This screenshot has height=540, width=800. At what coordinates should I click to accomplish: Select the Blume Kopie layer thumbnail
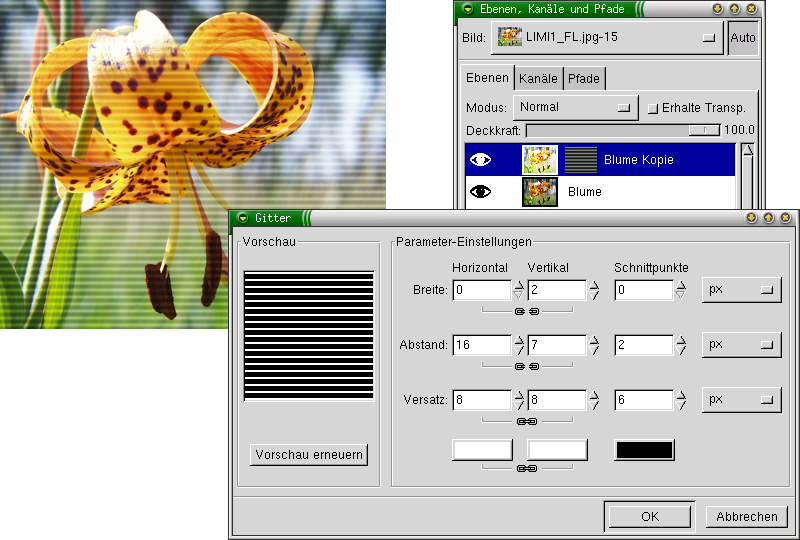click(x=540, y=160)
